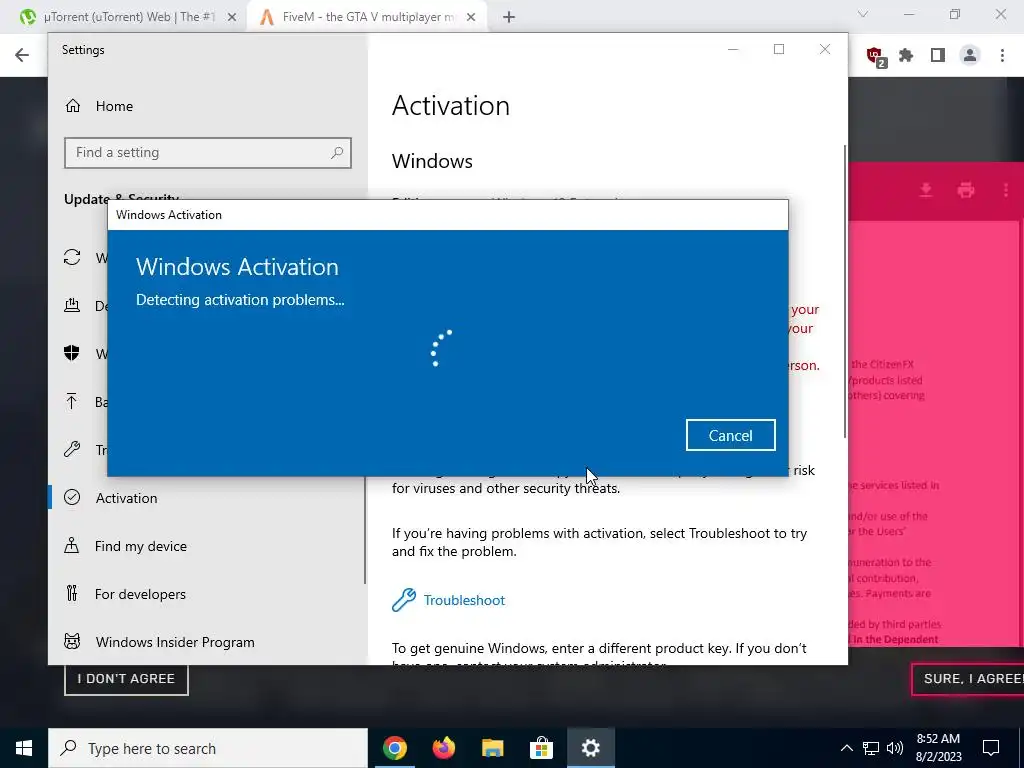Open the network status tray icon
This screenshot has height=768, width=1024.
[x=871, y=748]
